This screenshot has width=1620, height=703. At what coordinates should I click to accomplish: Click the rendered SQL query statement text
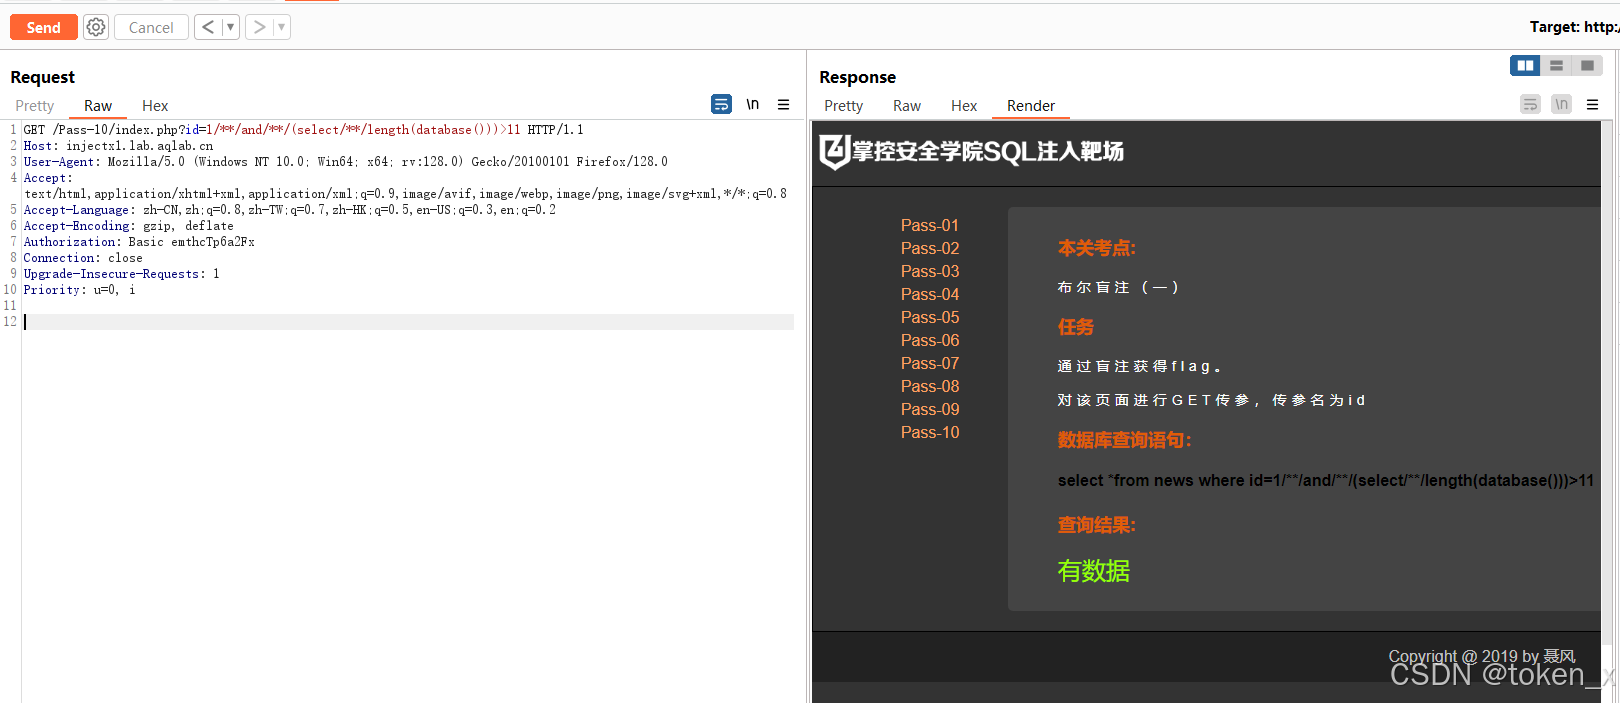coord(1326,481)
